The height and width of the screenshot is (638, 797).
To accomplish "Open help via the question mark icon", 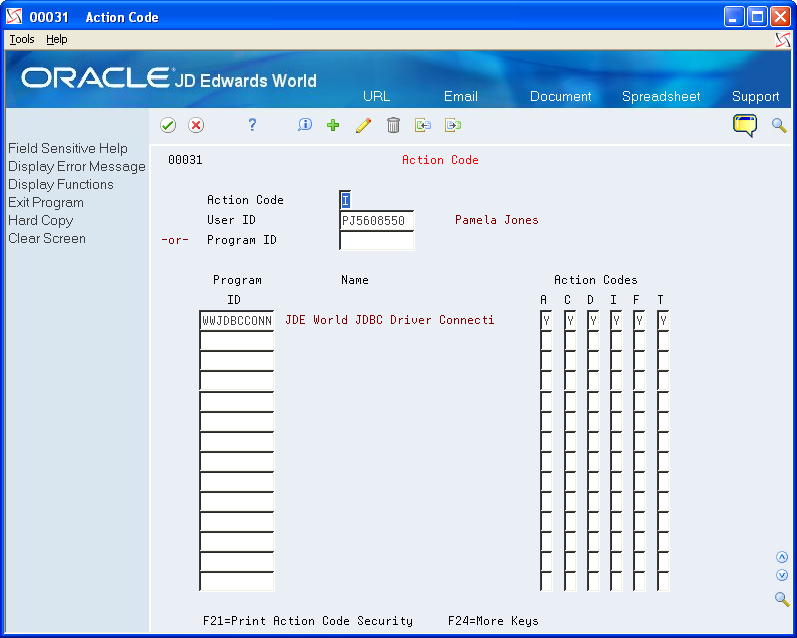I will 252,125.
